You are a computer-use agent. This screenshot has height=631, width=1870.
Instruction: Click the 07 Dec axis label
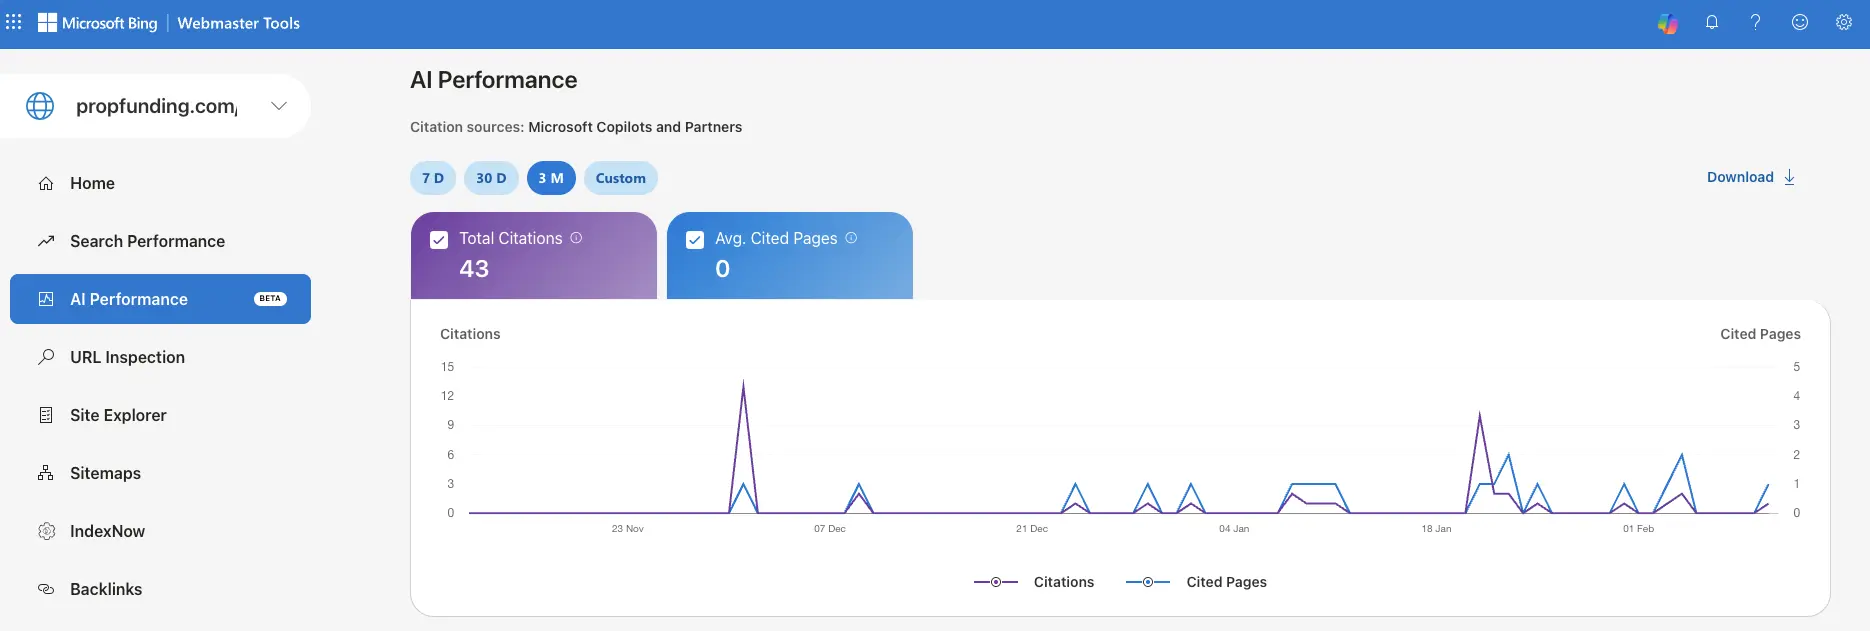[830, 529]
